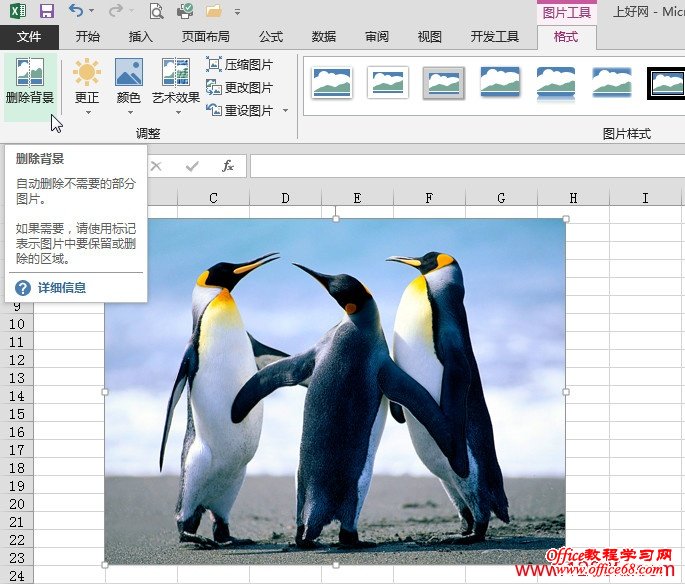This screenshot has width=685, height=584.
Task: Click the Insert Function fx button
Action: pos(228,166)
